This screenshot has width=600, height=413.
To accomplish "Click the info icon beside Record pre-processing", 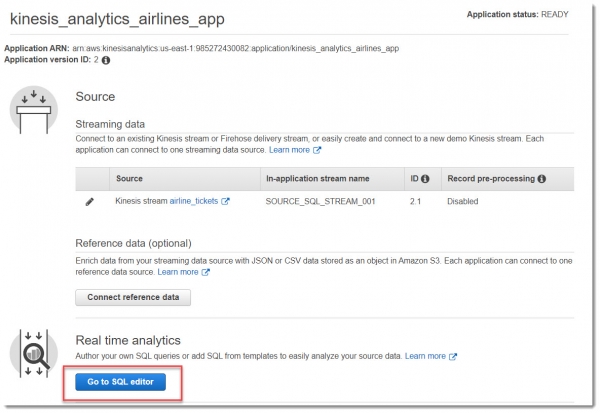I will [x=541, y=179].
